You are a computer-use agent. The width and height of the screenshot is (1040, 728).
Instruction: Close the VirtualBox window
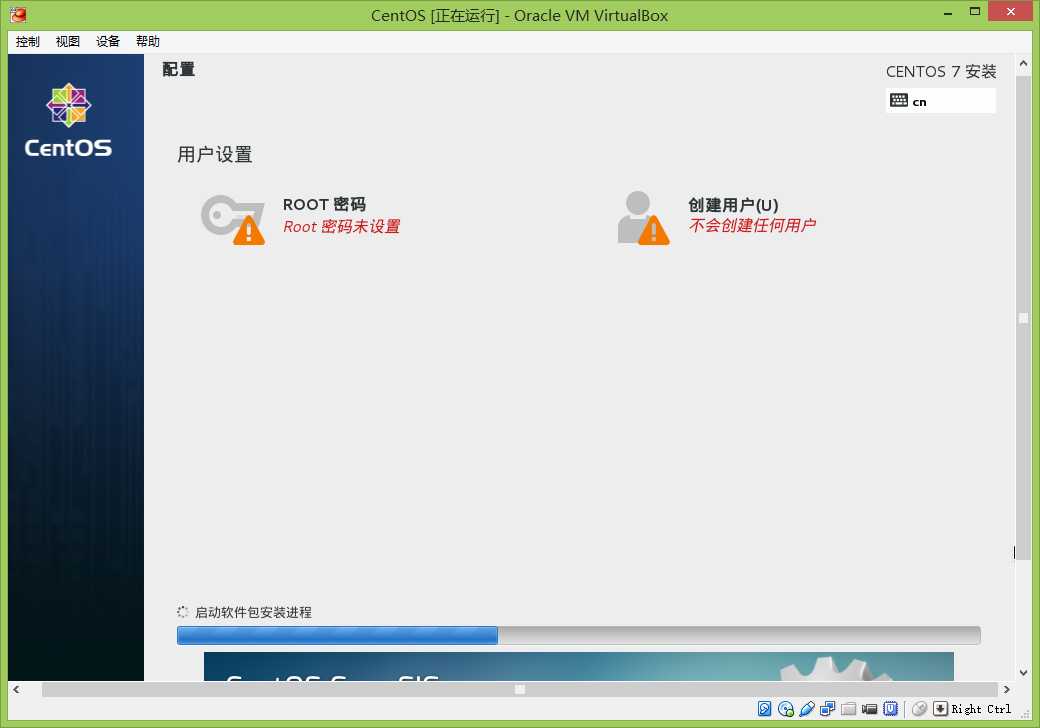pos(1010,12)
